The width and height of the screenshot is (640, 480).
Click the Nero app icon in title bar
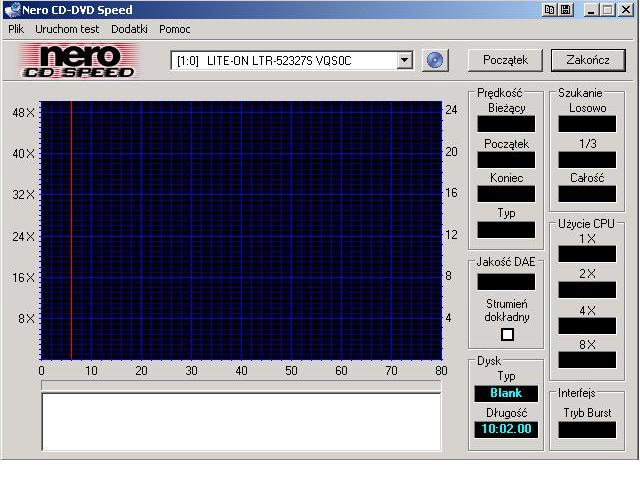pos(12,10)
